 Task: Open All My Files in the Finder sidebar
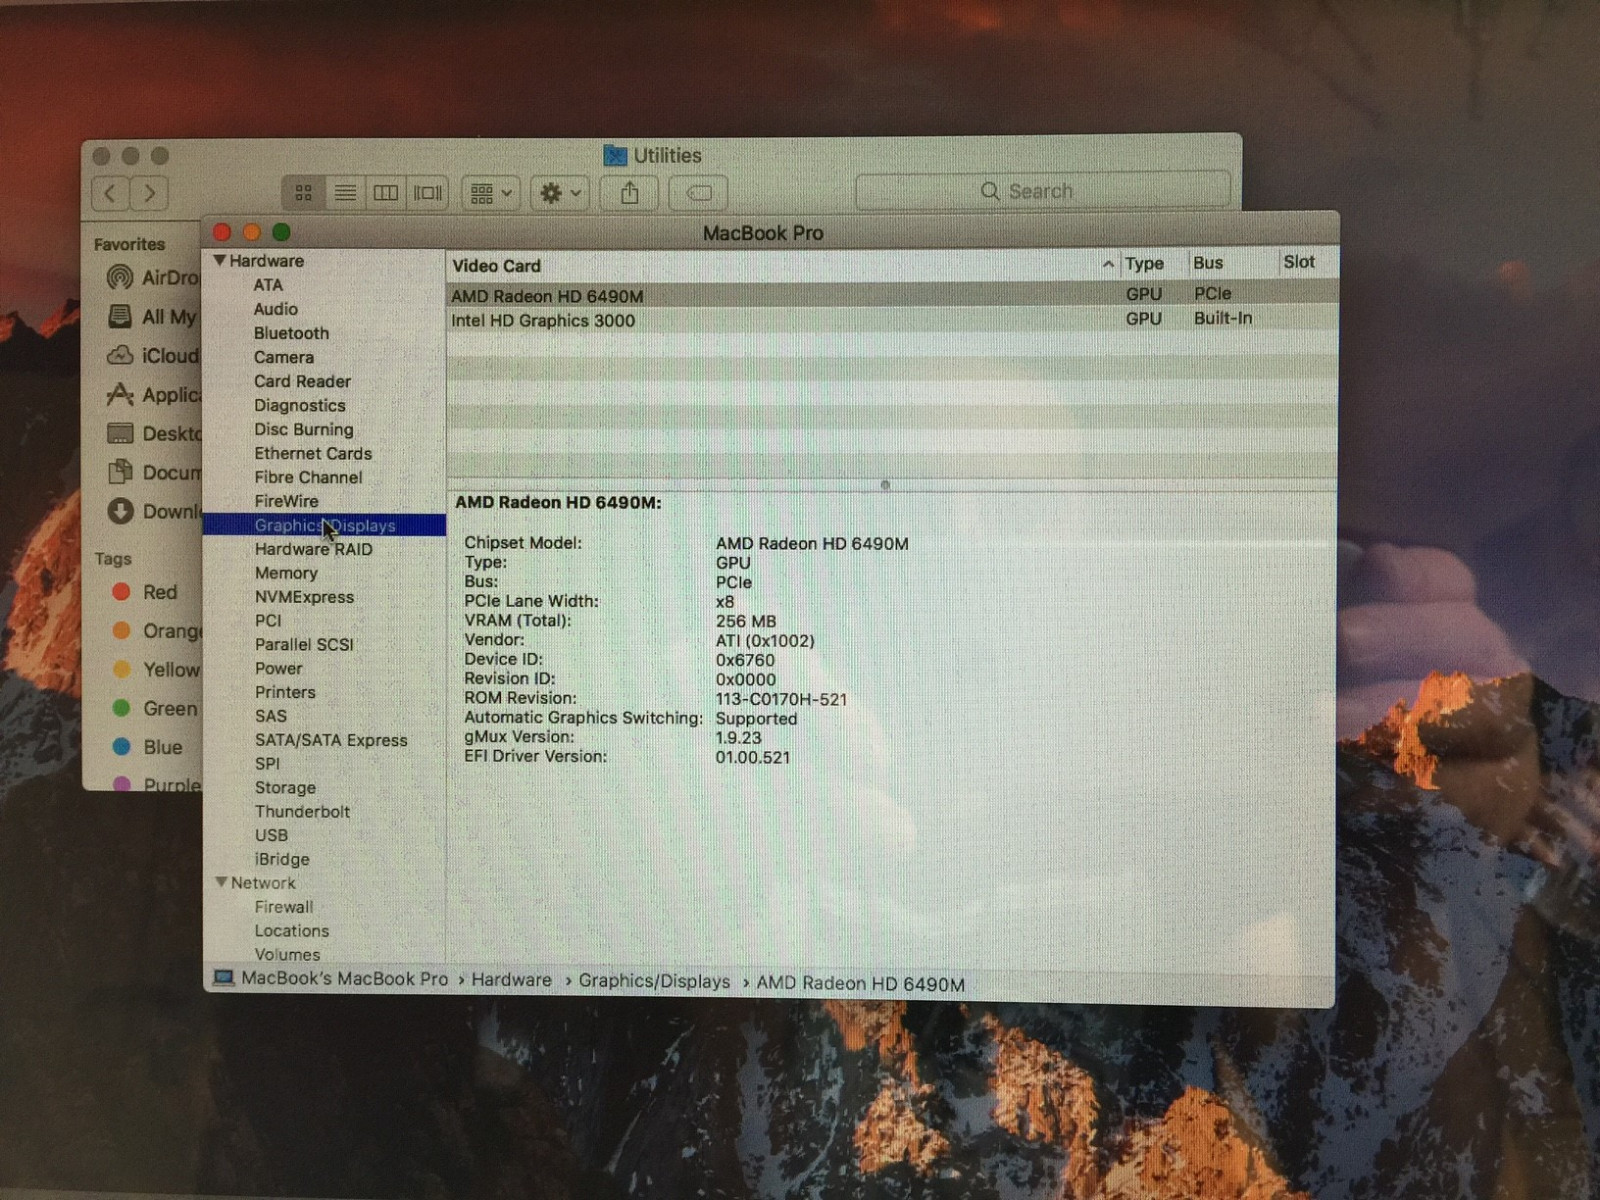coord(153,316)
